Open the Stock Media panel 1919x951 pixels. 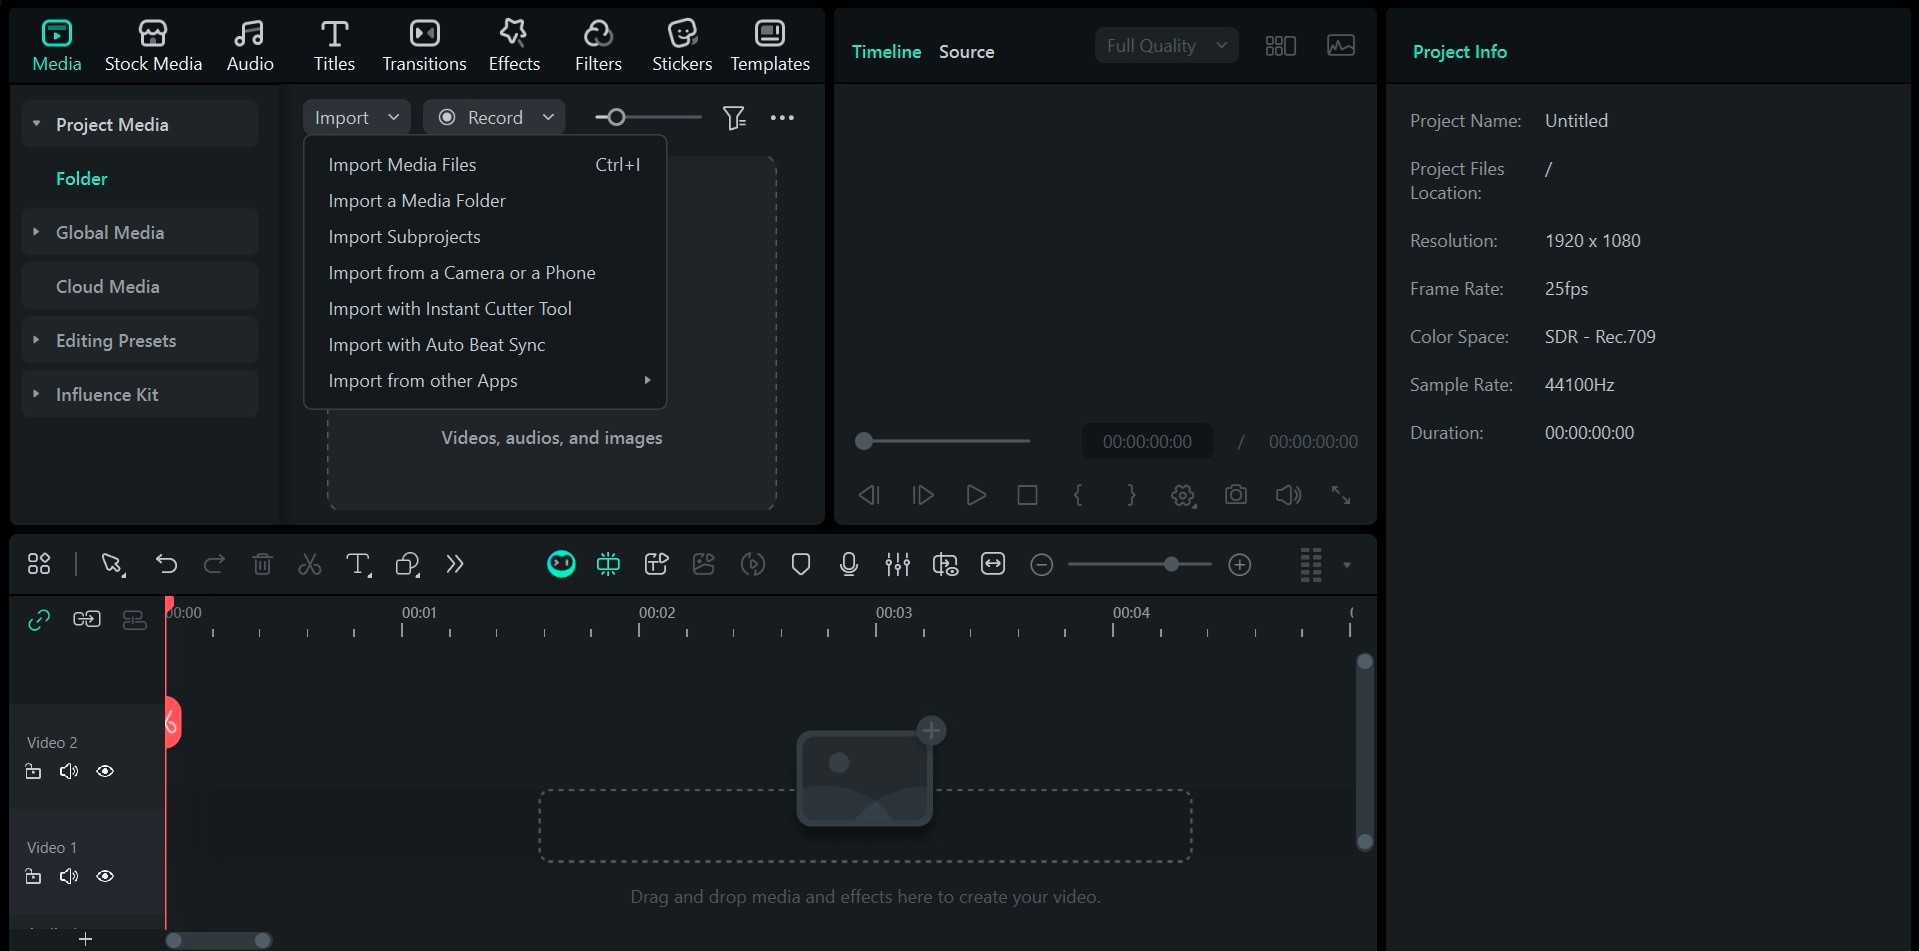(153, 44)
